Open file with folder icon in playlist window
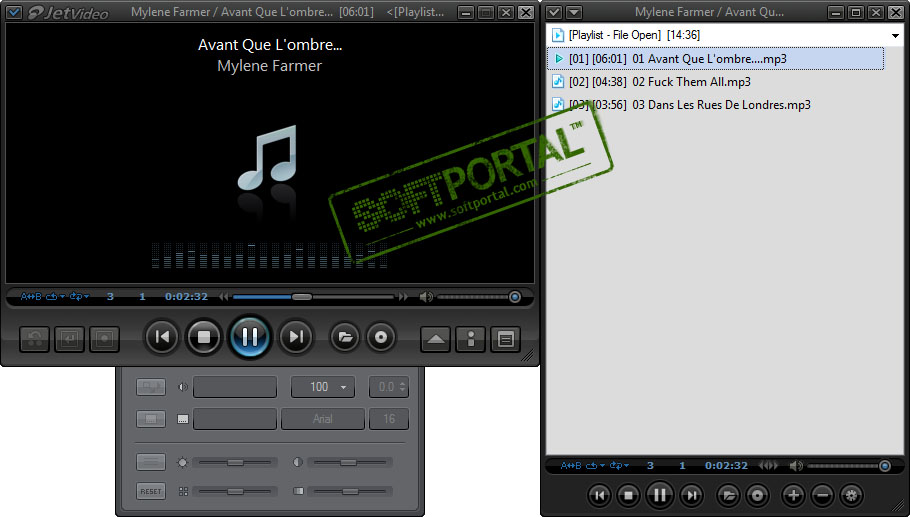The image size is (910, 517). tap(728, 496)
